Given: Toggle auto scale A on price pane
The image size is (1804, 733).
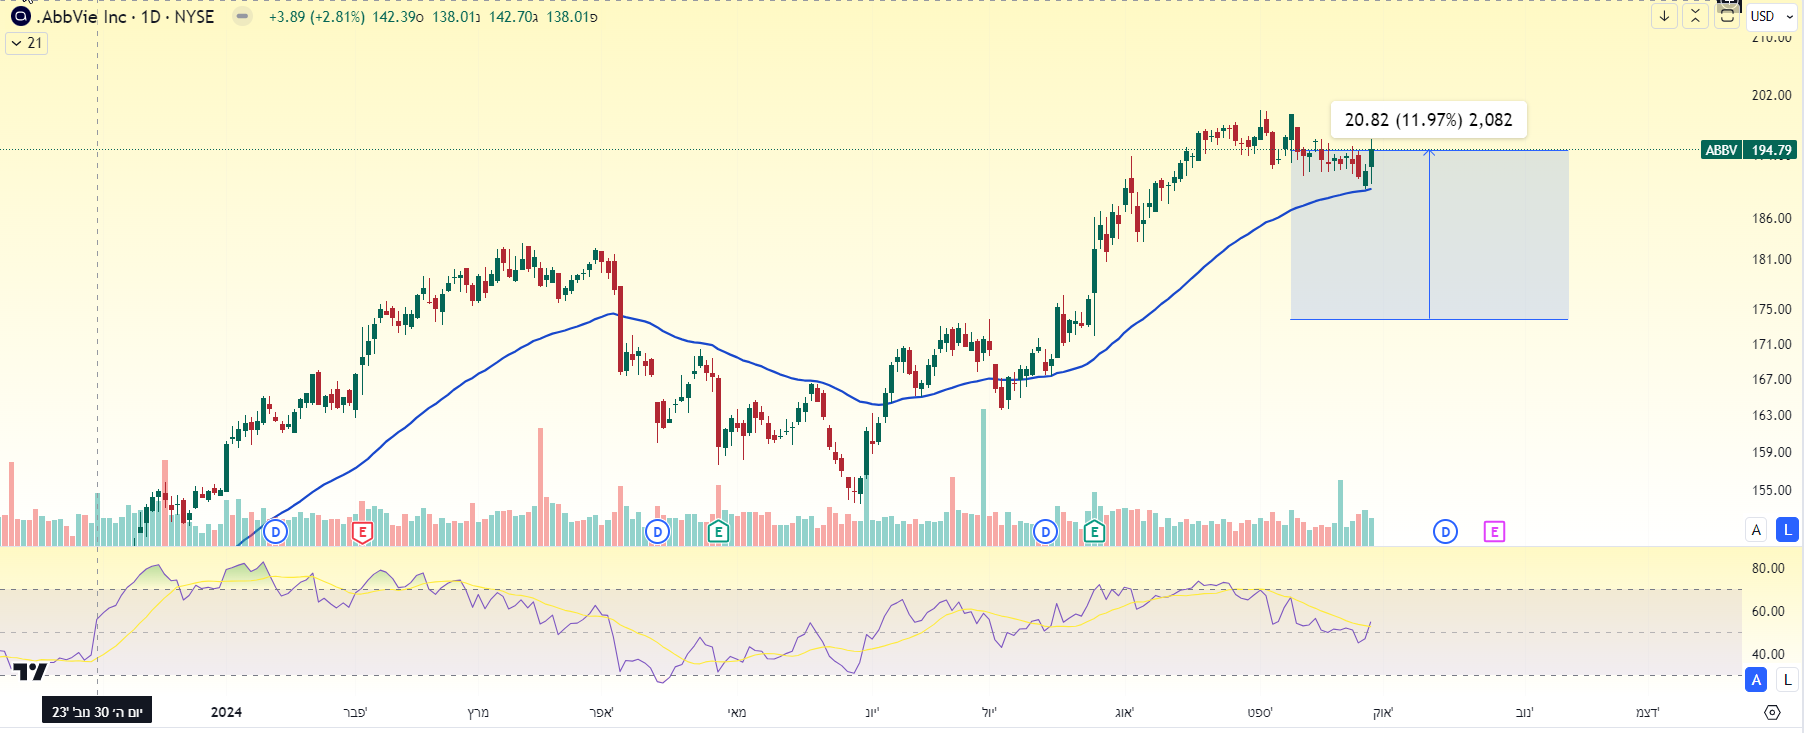Looking at the screenshot, I should pos(1756,530).
